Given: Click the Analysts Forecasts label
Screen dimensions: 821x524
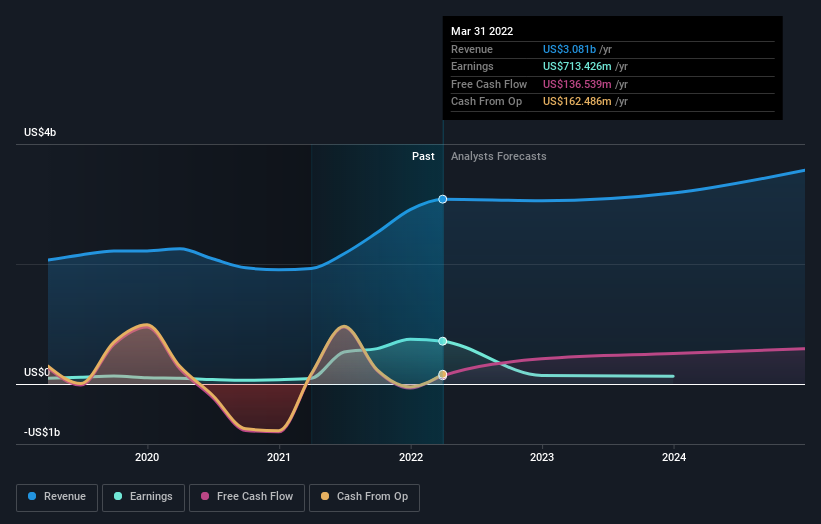Looking at the screenshot, I should click(x=498, y=157).
